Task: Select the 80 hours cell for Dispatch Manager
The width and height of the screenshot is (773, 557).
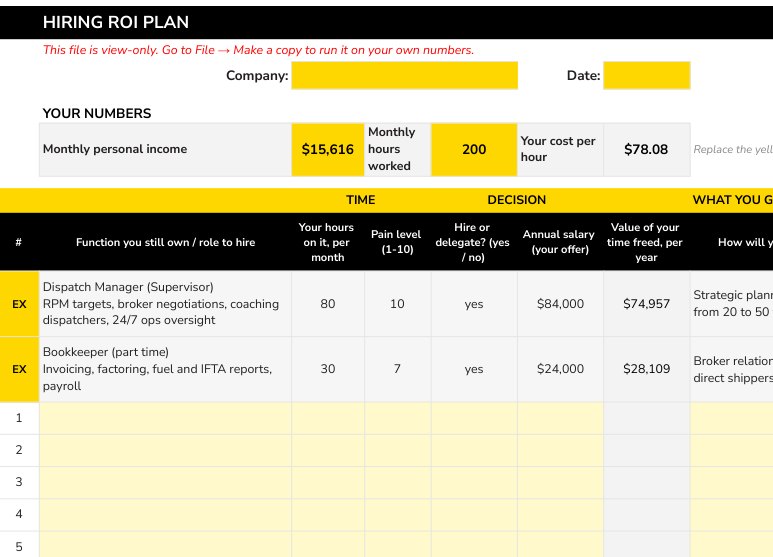Action: (328, 304)
